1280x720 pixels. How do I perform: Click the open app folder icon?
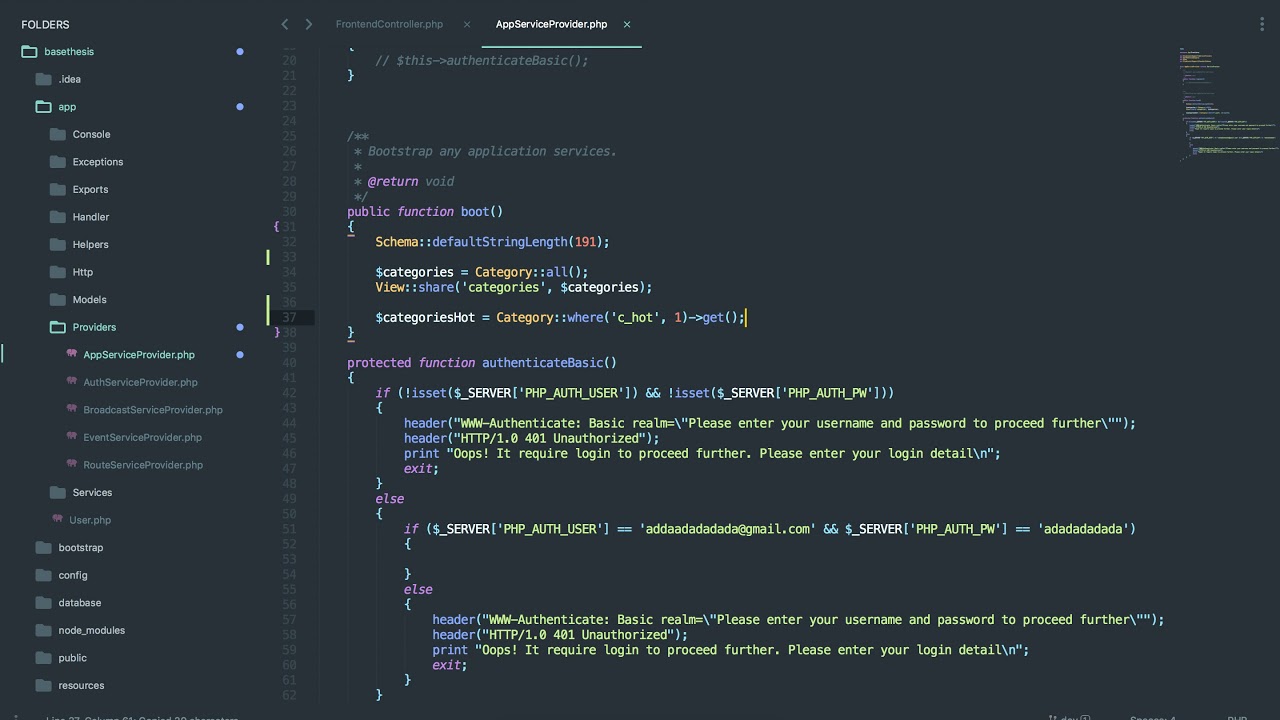(43, 106)
